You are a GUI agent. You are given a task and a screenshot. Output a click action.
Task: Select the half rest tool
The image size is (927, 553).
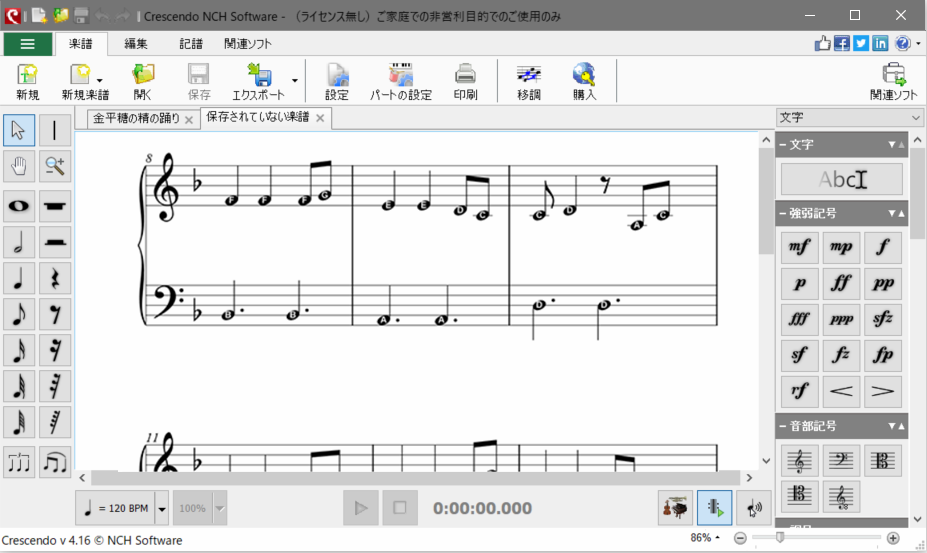(55, 242)
